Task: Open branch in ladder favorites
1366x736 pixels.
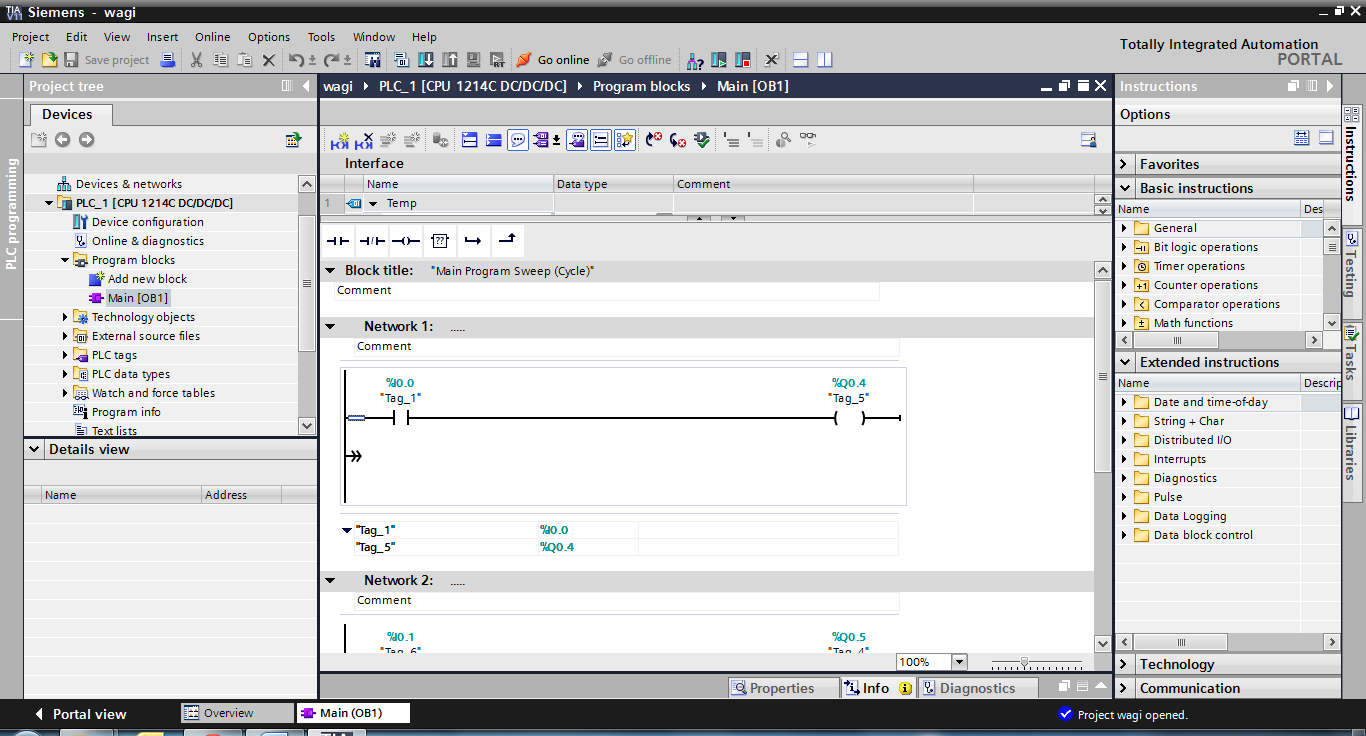Action: tap(473, 241)
